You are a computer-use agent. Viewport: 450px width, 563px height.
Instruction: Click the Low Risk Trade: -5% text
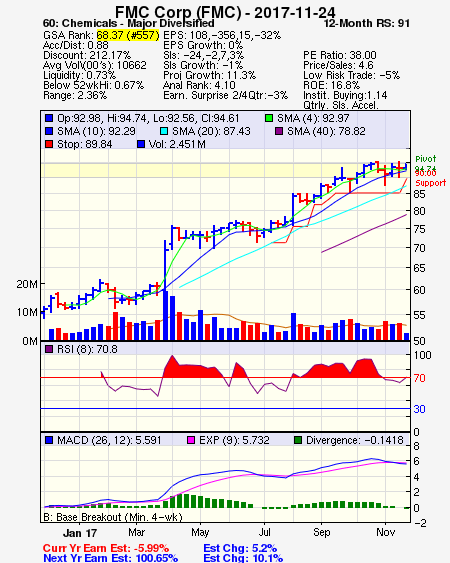tap(352, 75)
